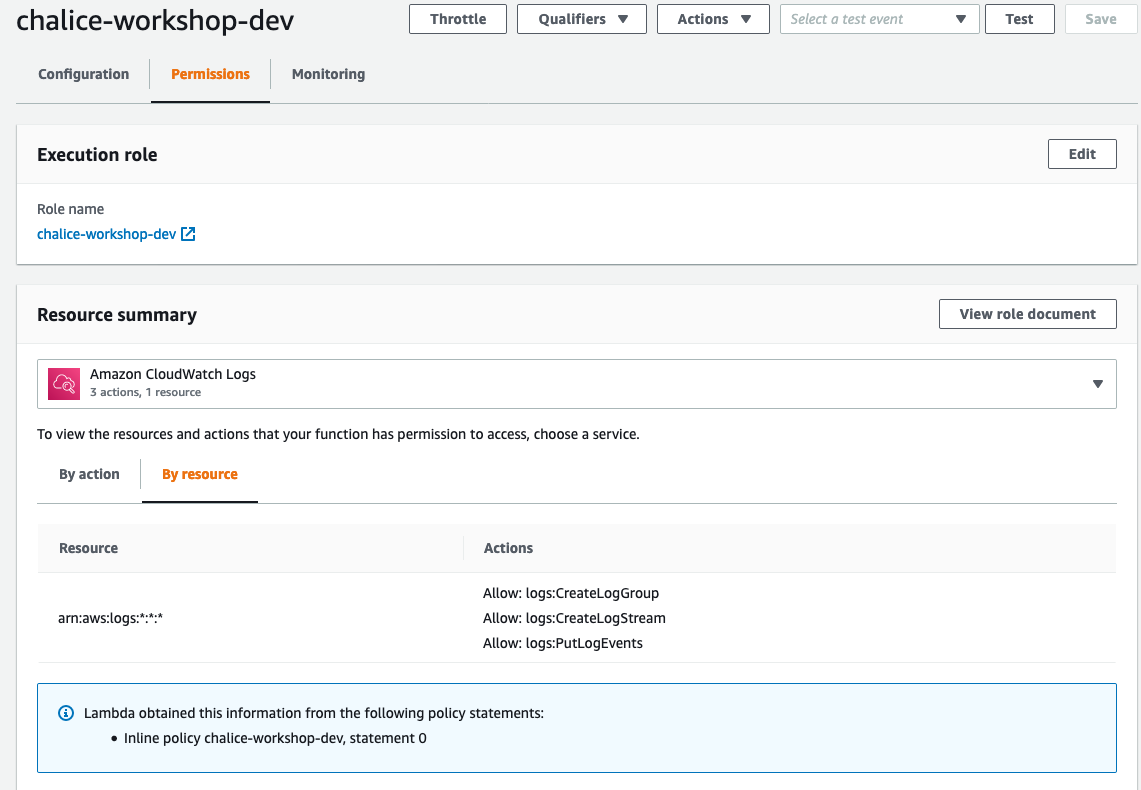Open the Monitoring tab
1141x790 pixels.
pos(328,74)
